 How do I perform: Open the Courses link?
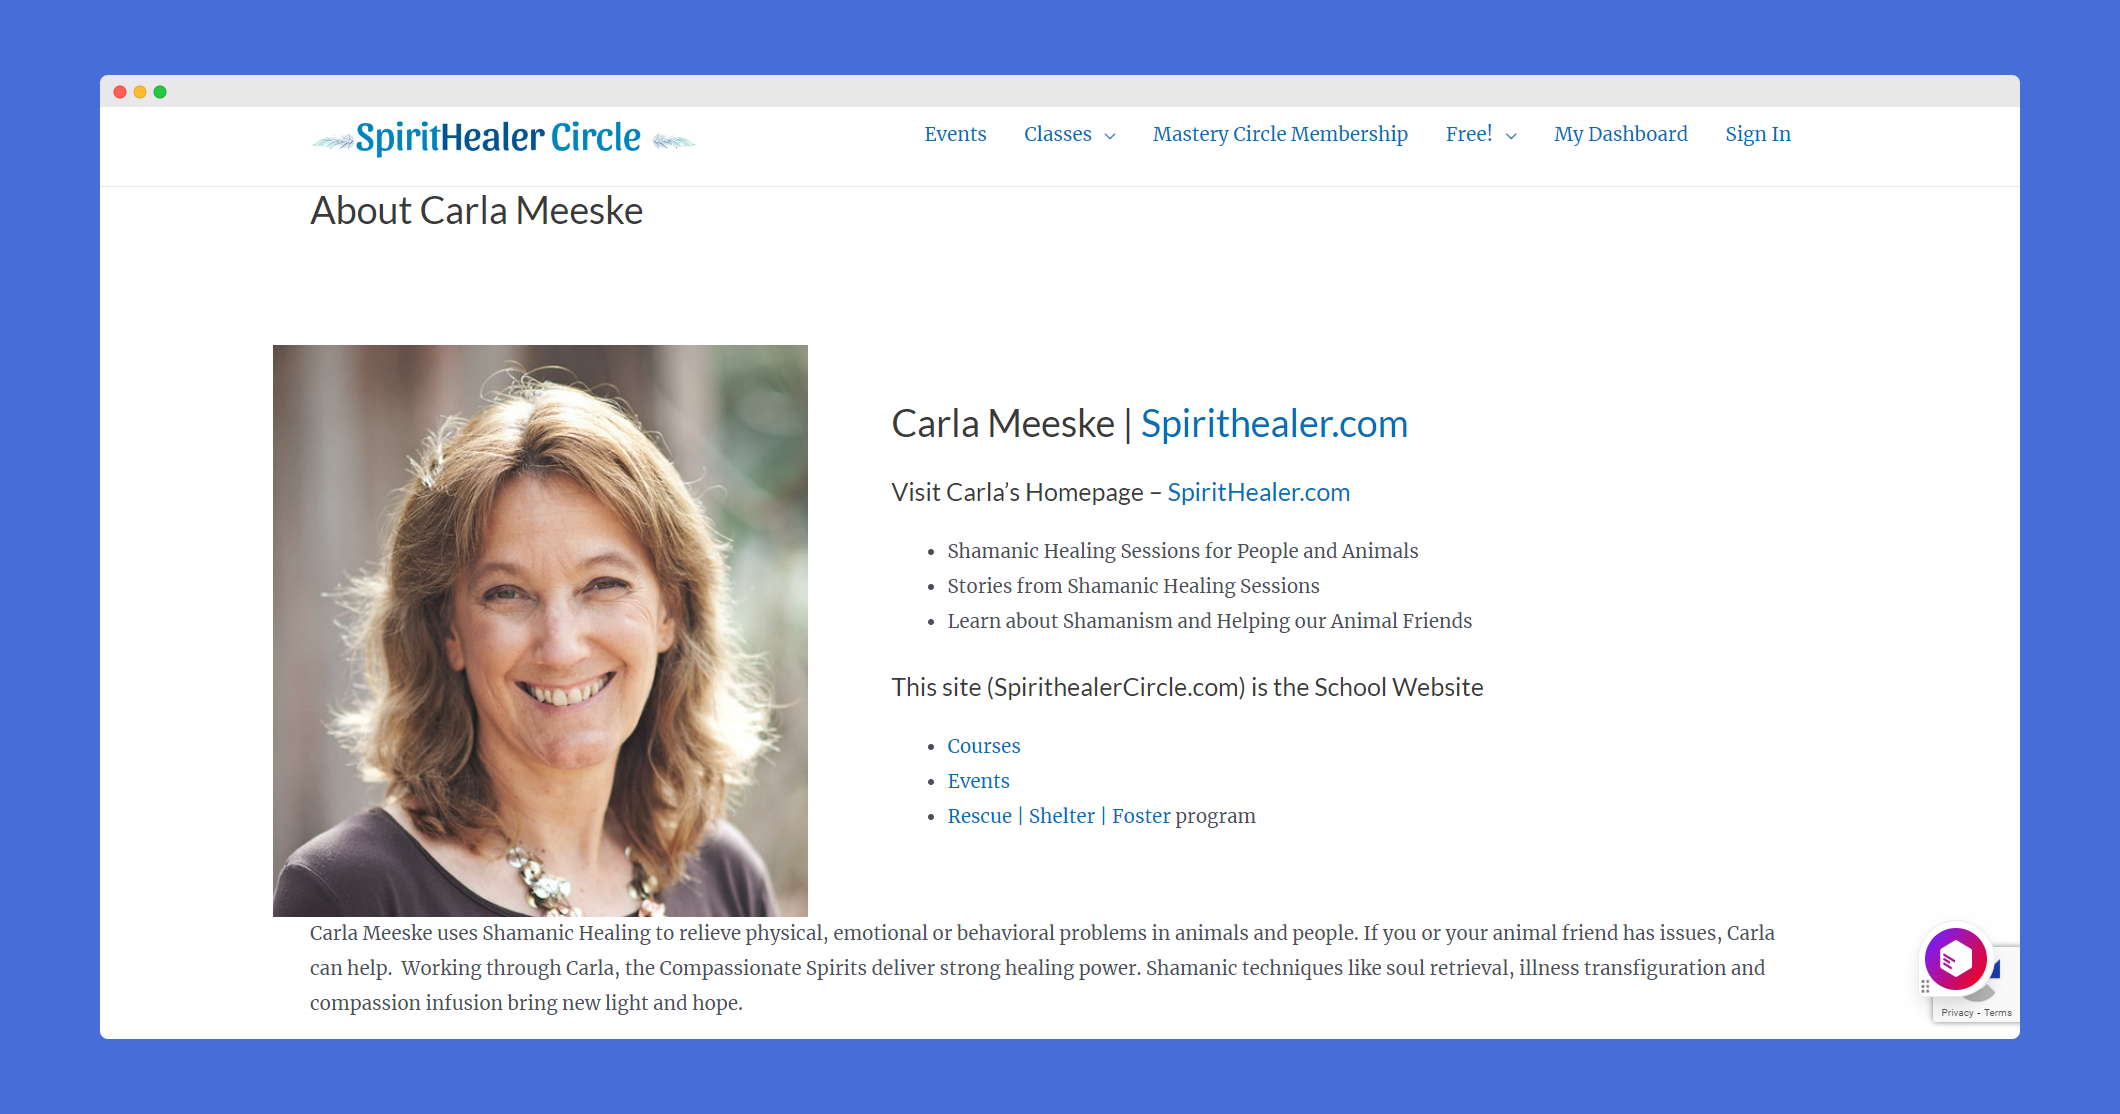(x=984, y=746)
